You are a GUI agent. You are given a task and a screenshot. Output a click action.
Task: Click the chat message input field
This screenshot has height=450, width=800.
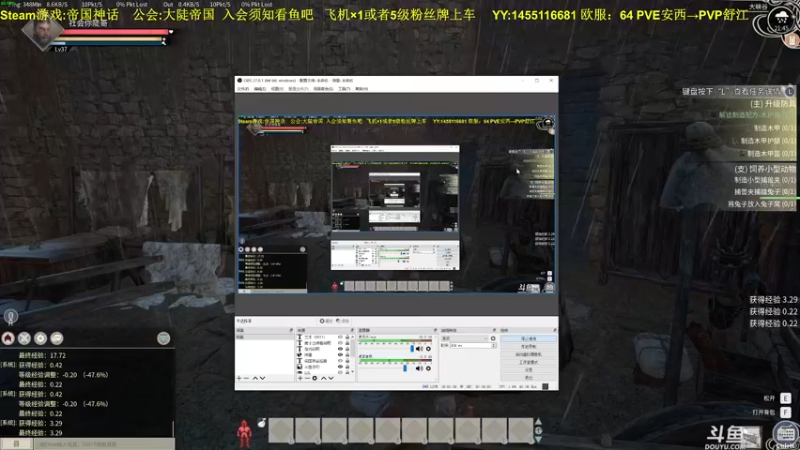[104, 444]
